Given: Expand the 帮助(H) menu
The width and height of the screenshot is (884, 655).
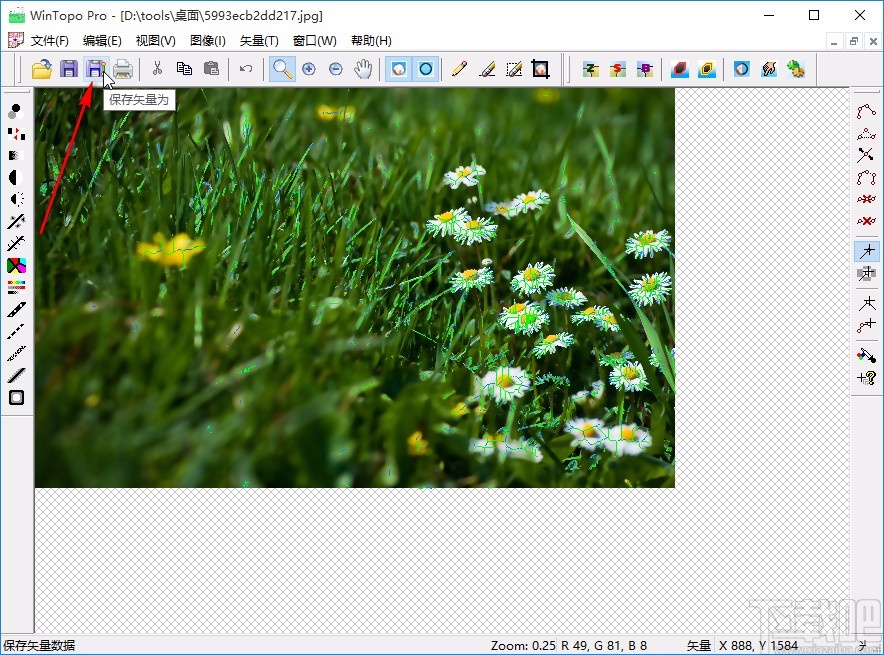Looking at the screenshot, I should click(371, 41).
